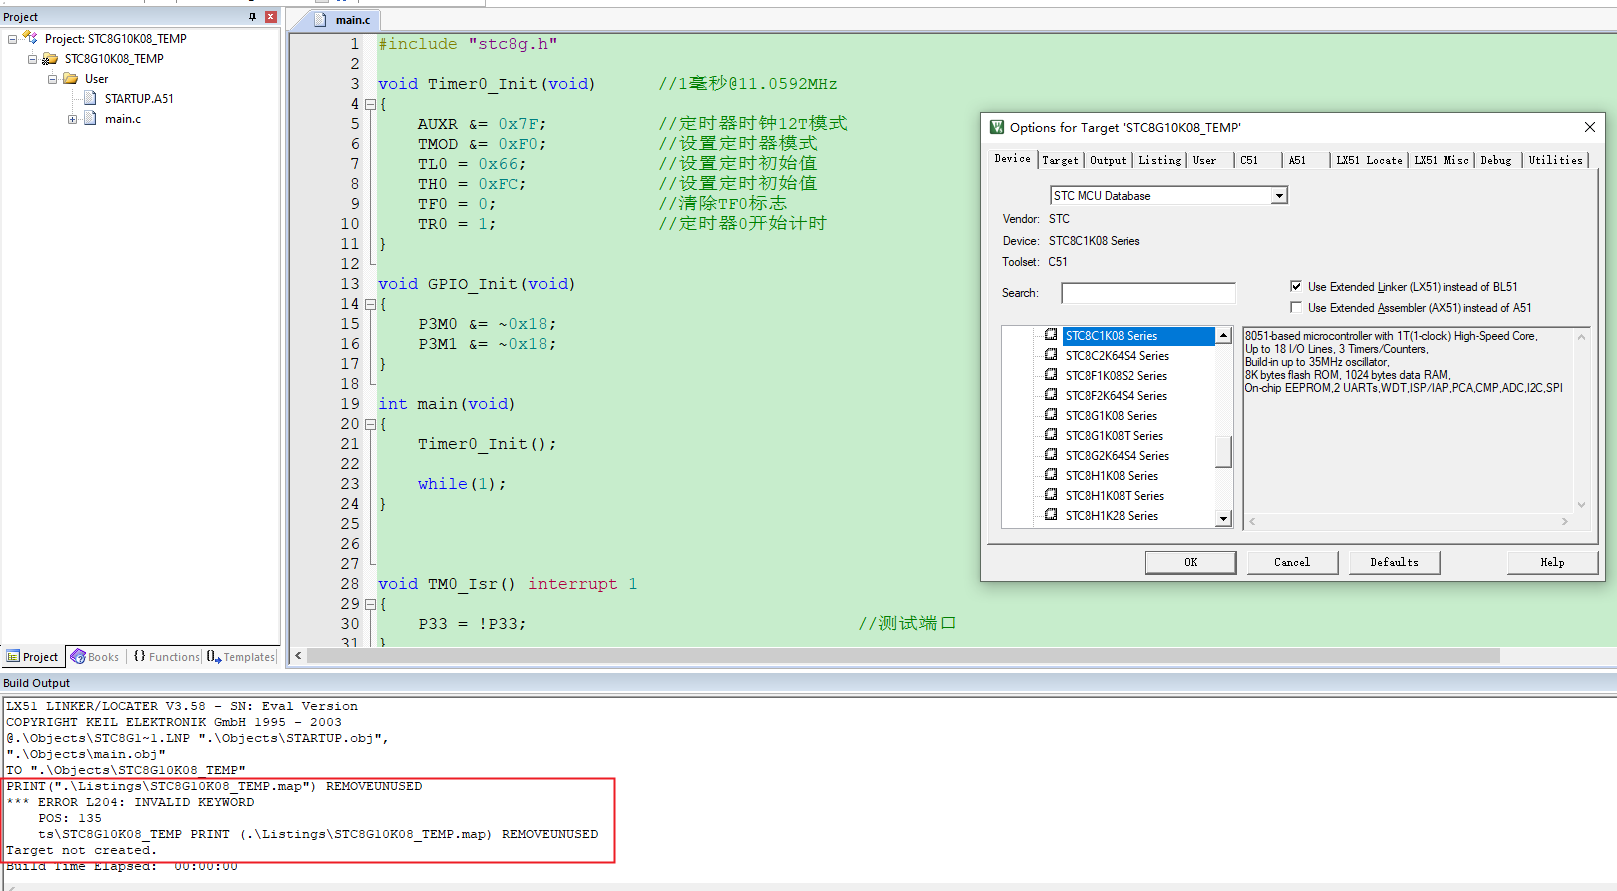Image resolution: width=1617 pixels, height=891 pixels.
Task: Toggle Use Extended Linker (LX51) checkbox
Action: coord(1296,286)
